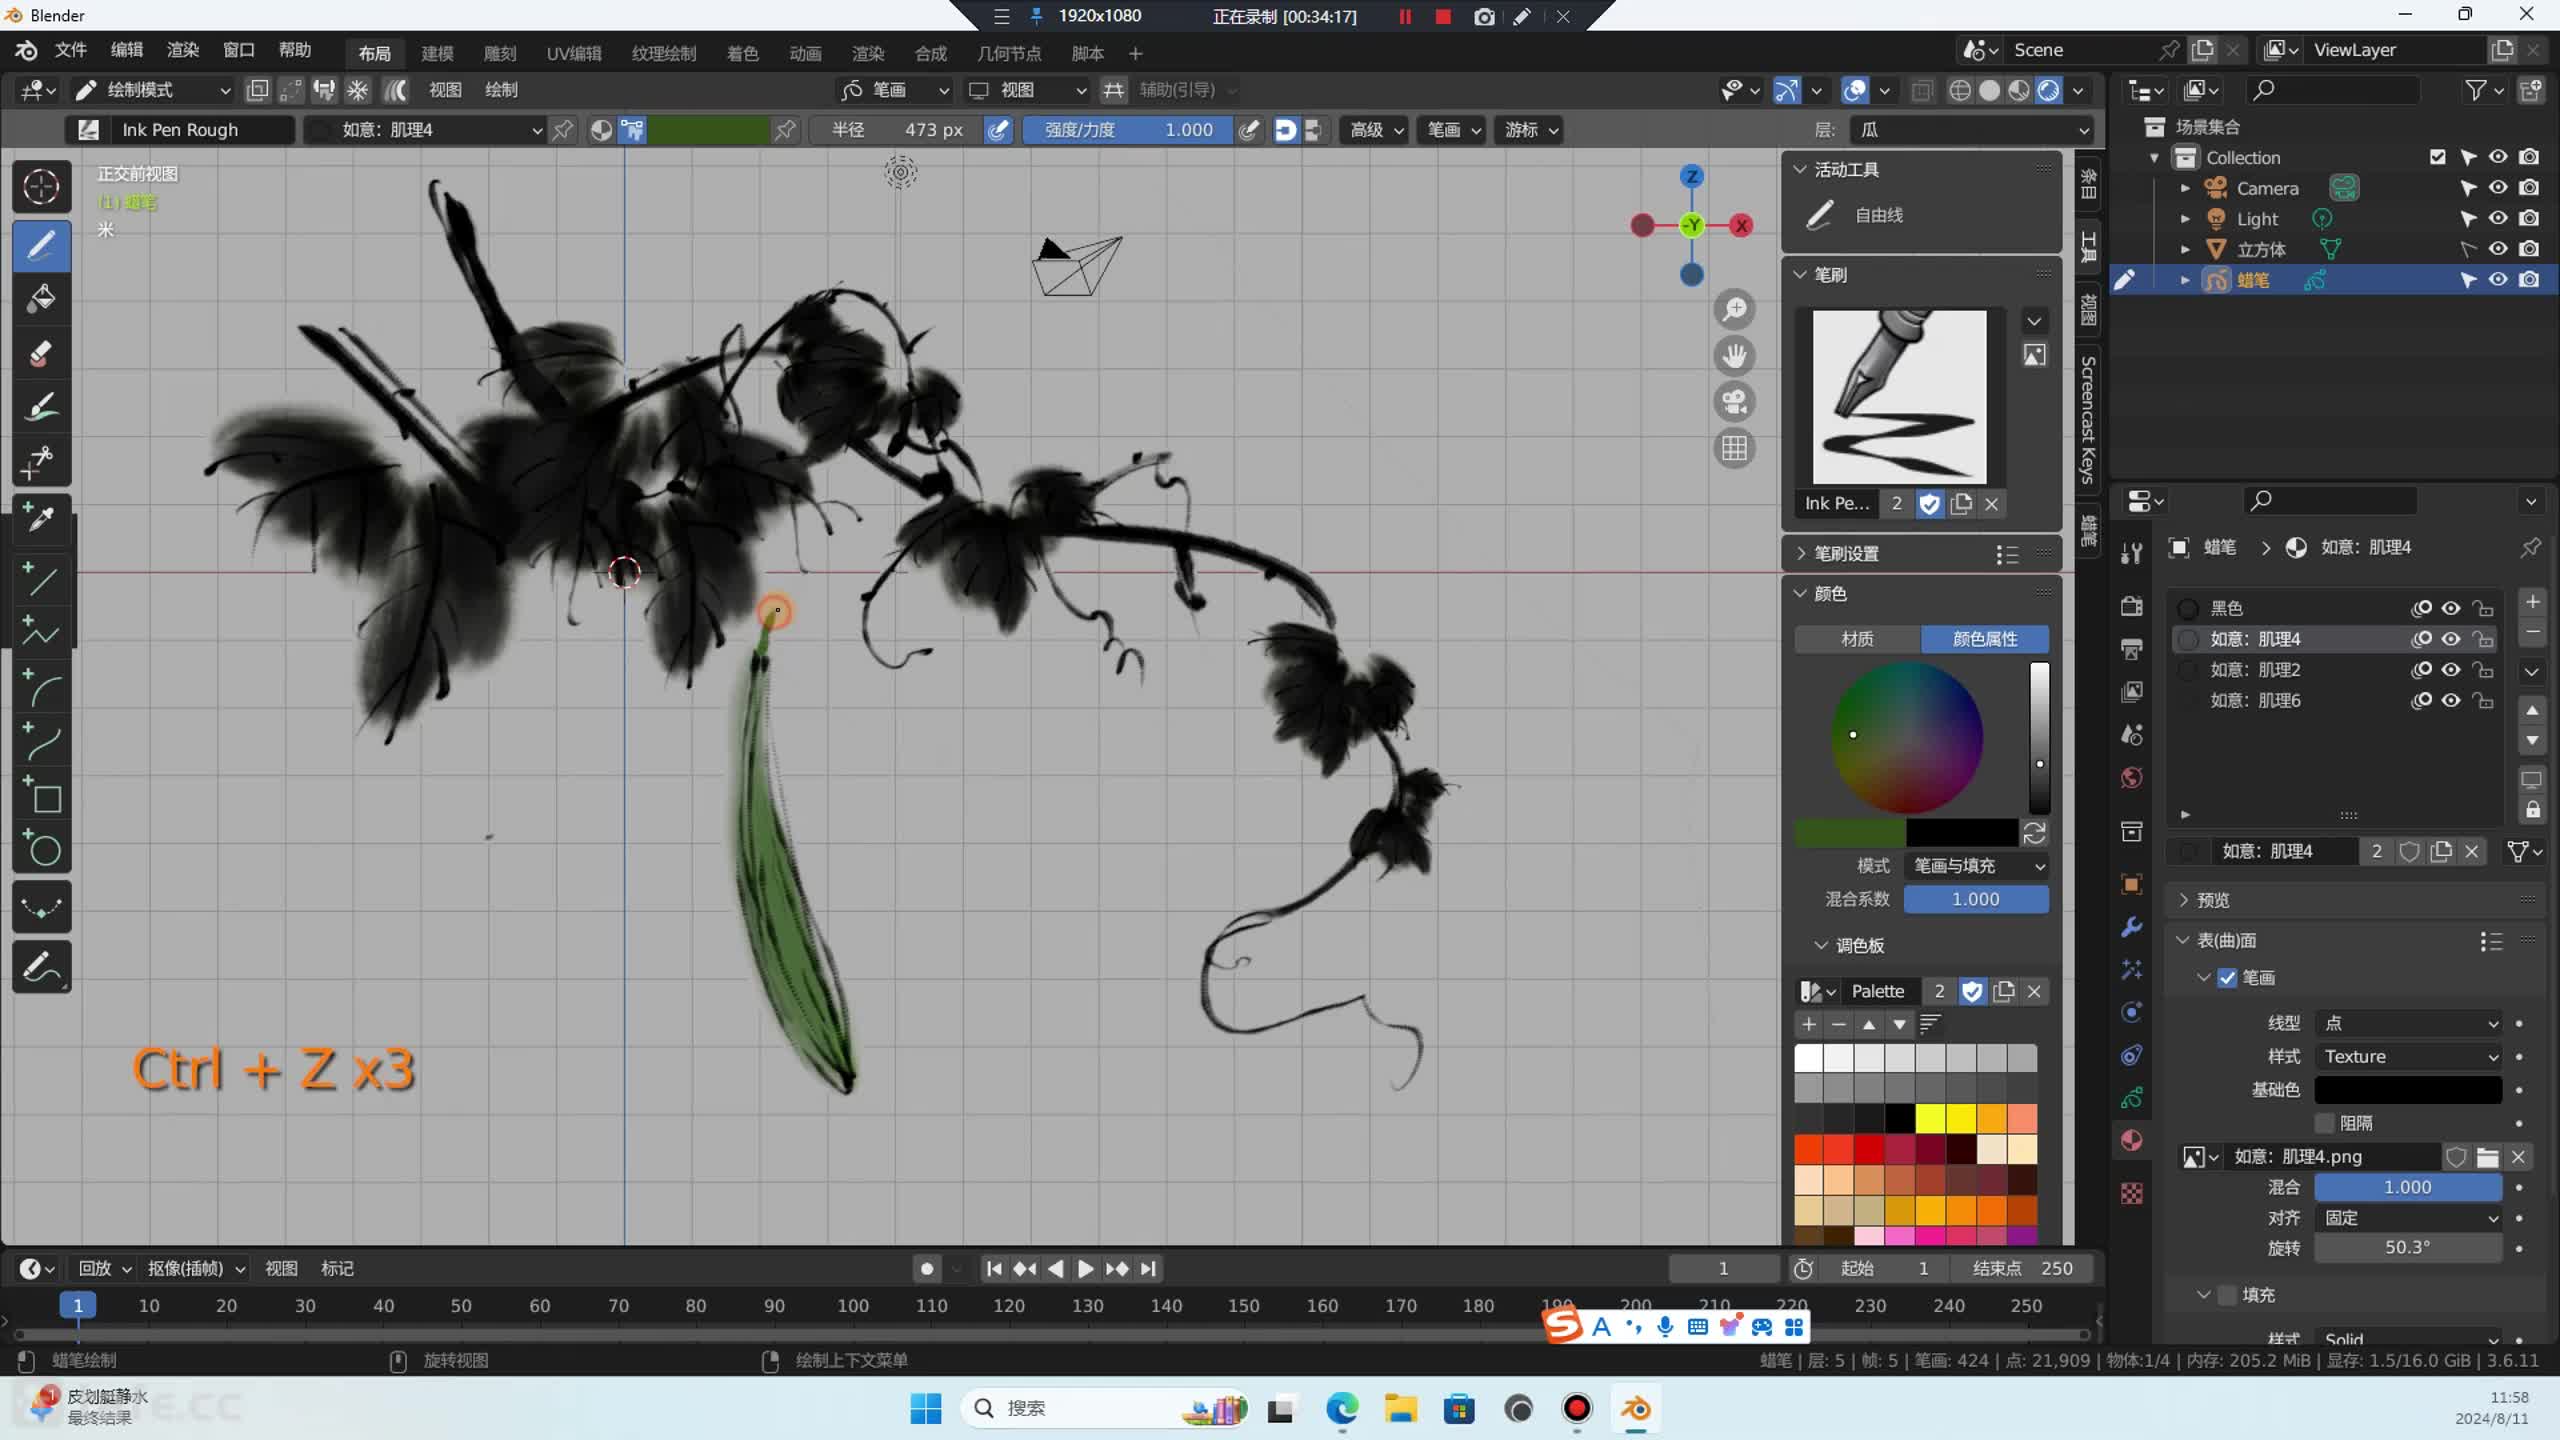Select the Line primitive tool
The width and height of the screenshot is (2560, 1440).
(x=41, y=578)
